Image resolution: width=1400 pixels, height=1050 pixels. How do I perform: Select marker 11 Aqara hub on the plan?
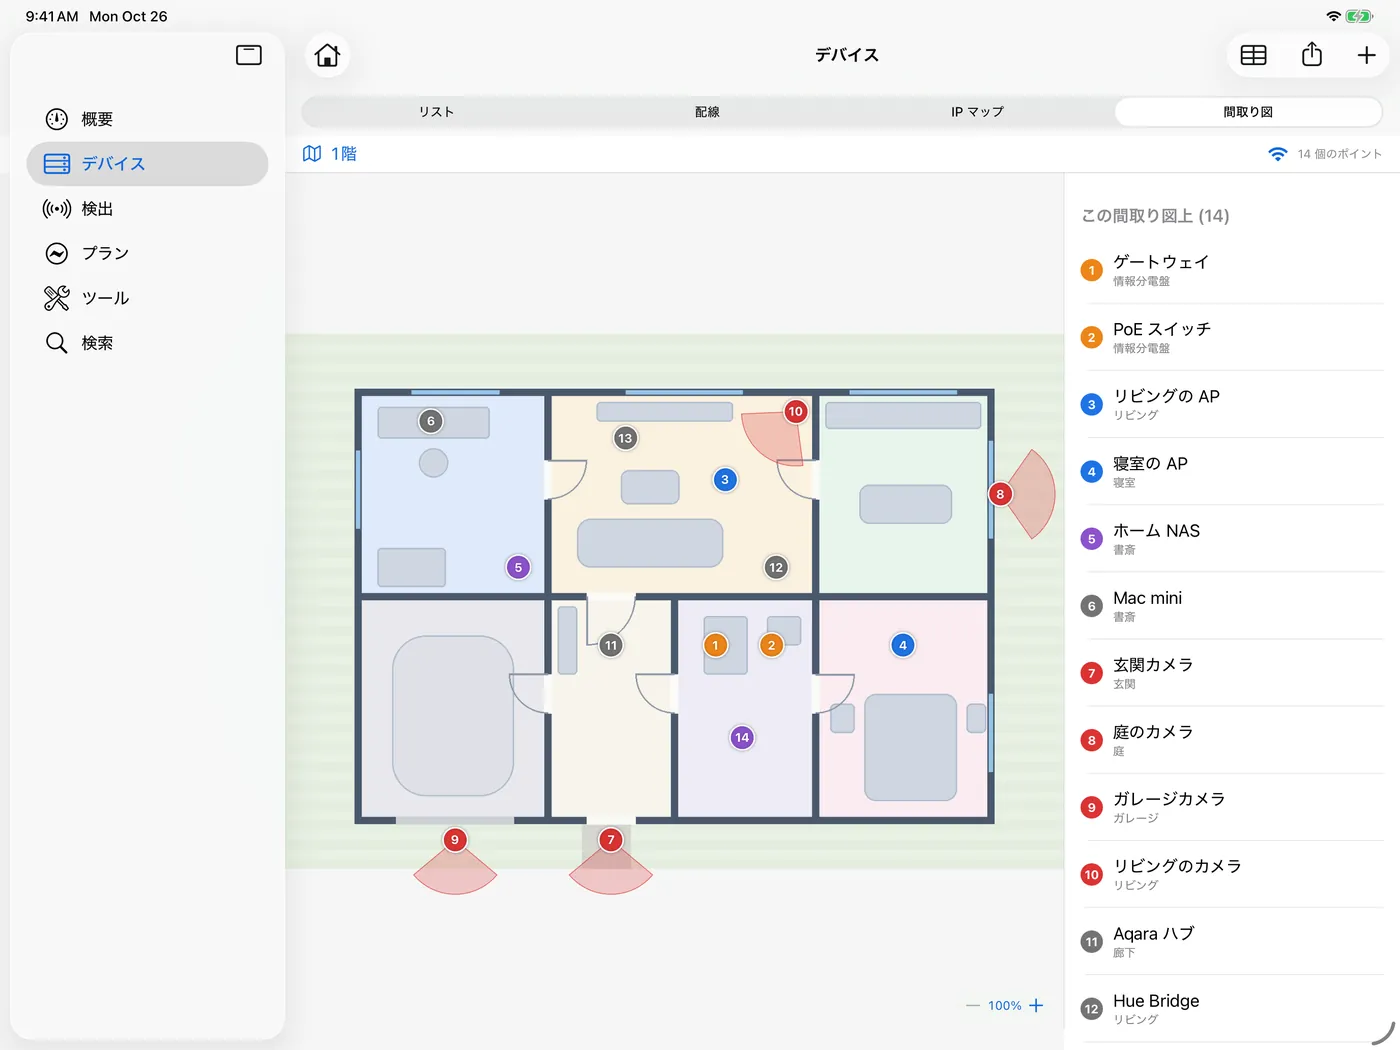click(611, 645)
